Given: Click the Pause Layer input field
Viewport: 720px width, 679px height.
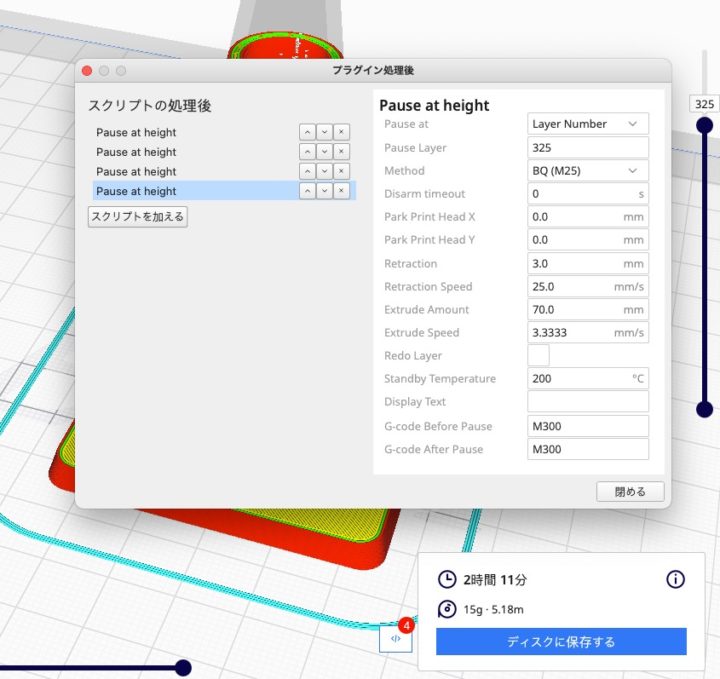Looking at the screenshot, I should click(587, 148).
